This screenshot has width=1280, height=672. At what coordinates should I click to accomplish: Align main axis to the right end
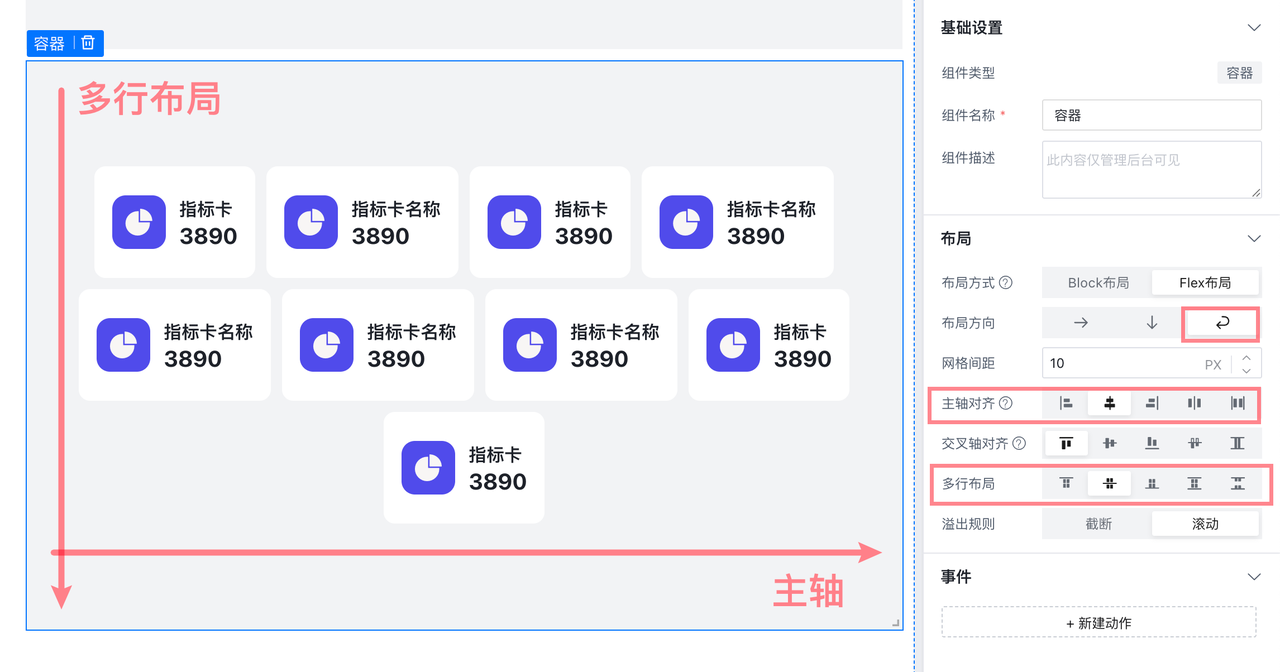(x=1152, y=403)
